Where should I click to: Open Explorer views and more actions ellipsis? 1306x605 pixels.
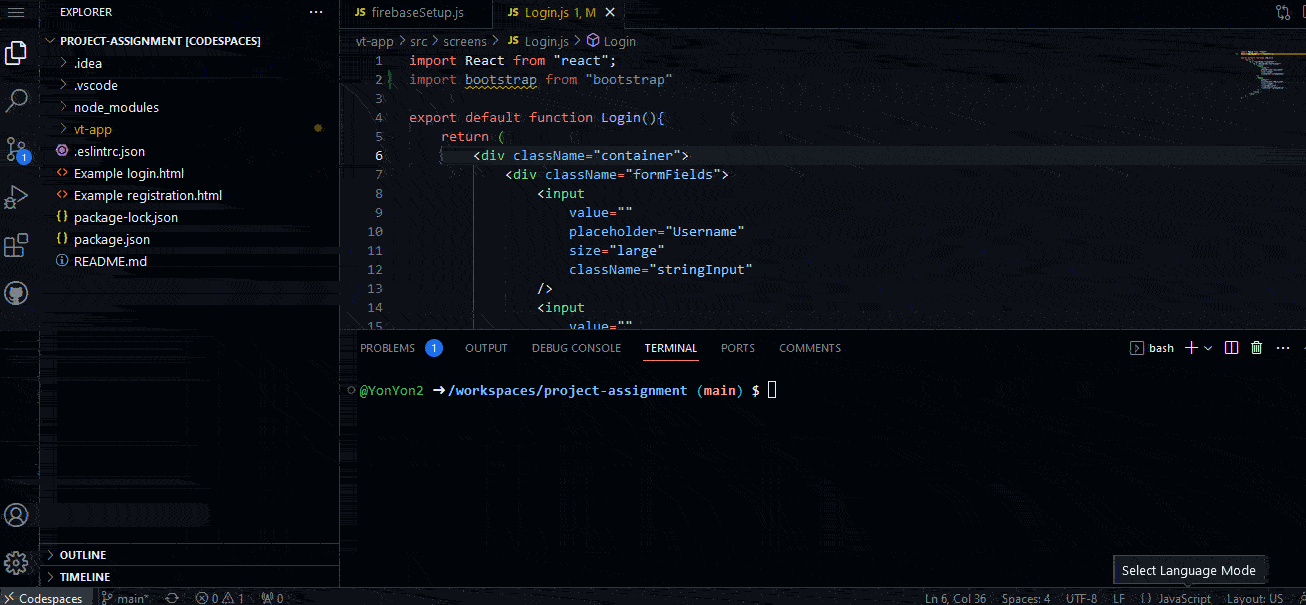(316, 12)
